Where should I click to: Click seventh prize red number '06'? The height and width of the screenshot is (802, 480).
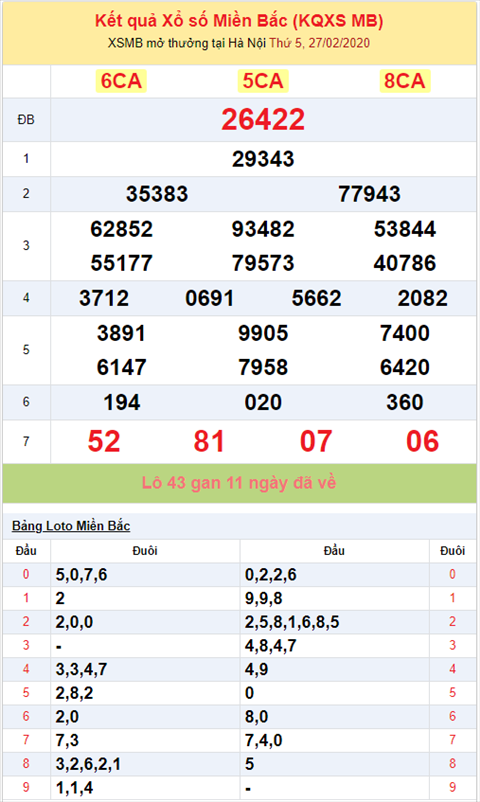423,442
